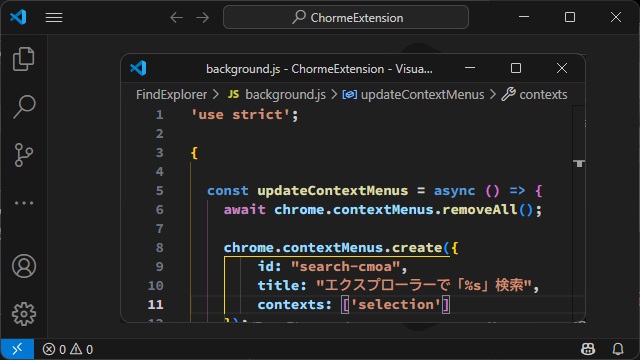
Task: Open the Manage gear menu
Action: 24,314
